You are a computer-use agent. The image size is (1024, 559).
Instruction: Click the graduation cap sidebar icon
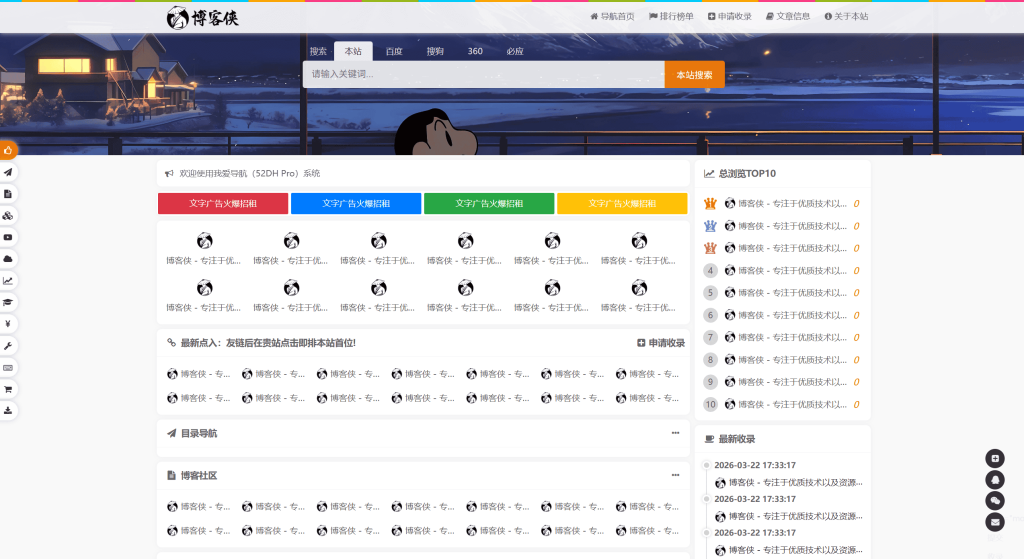8,302
